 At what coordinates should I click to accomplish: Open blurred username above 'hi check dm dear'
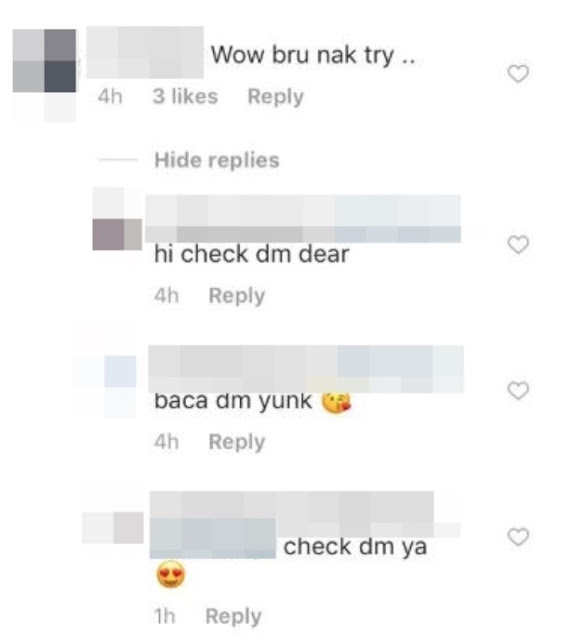click(303, 218)
